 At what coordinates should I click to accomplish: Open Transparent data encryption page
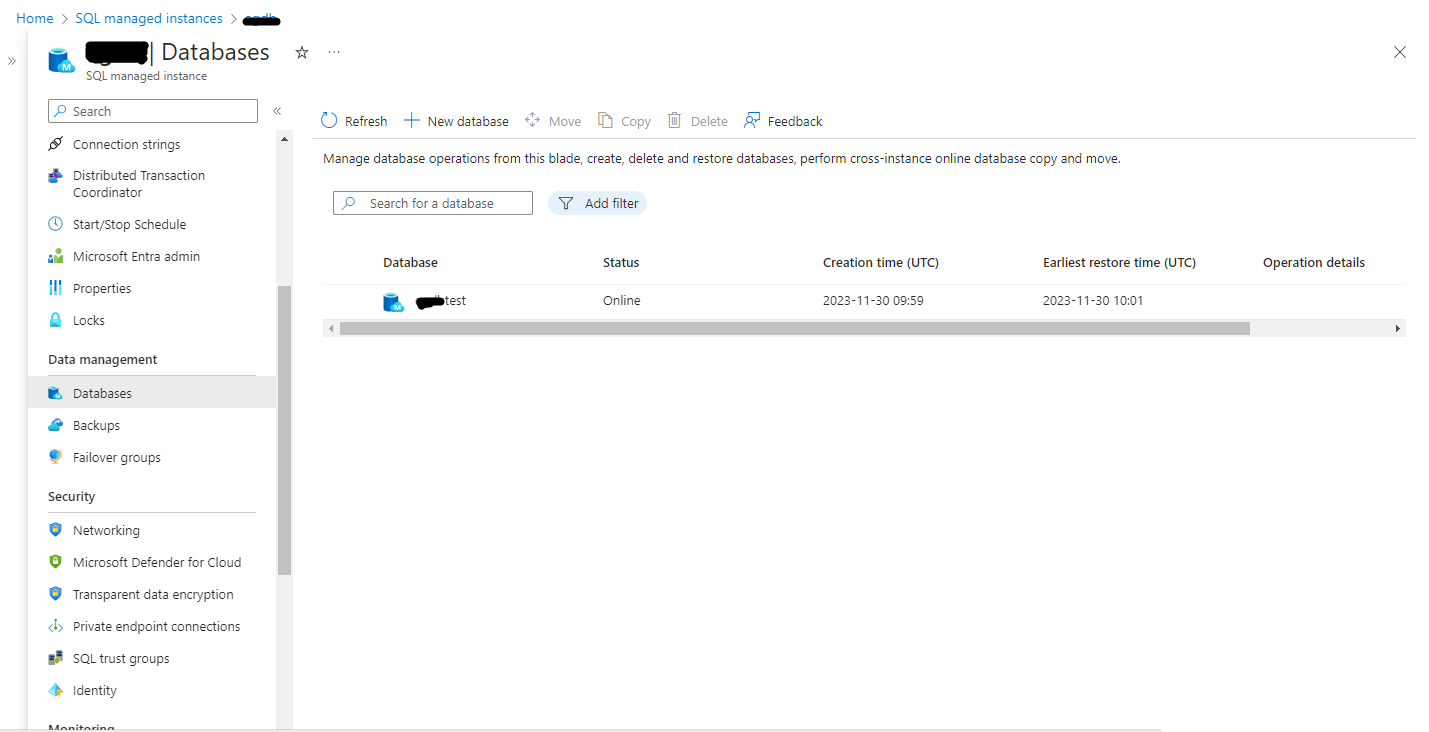152,594
